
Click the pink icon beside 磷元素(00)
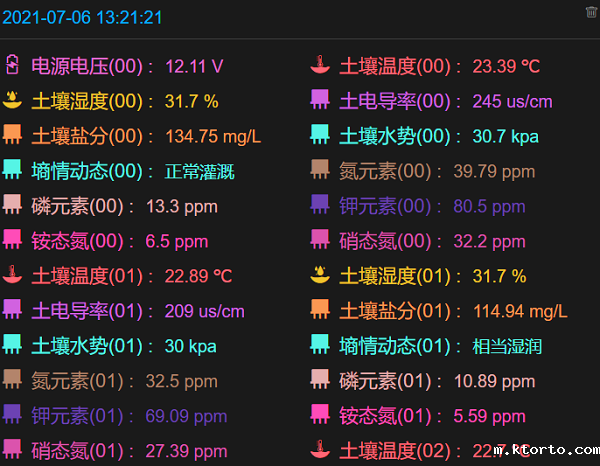point(12,205)
